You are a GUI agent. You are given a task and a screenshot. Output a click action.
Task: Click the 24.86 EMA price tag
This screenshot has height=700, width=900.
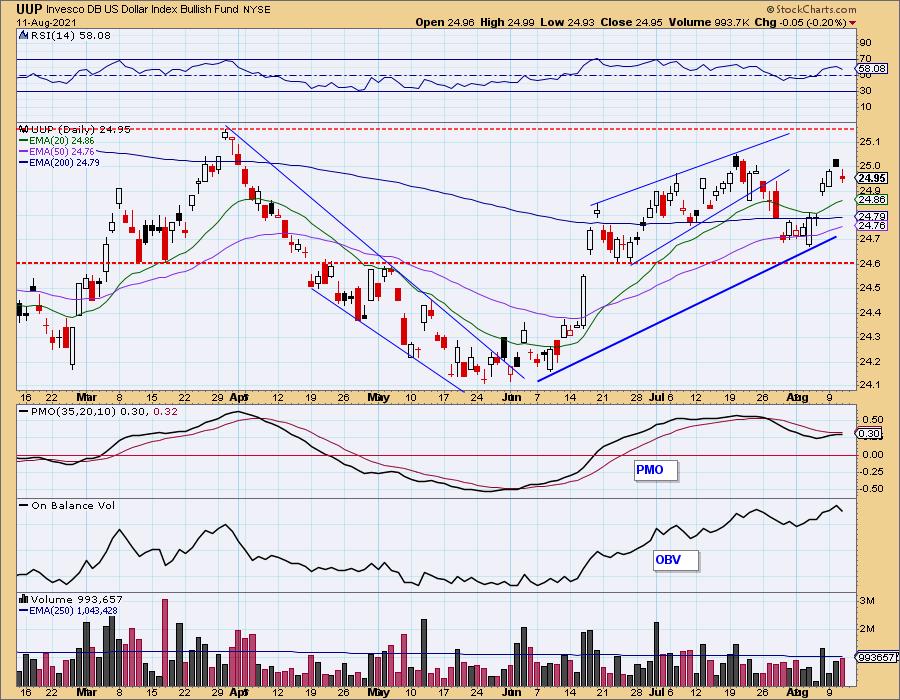[872, 200]
